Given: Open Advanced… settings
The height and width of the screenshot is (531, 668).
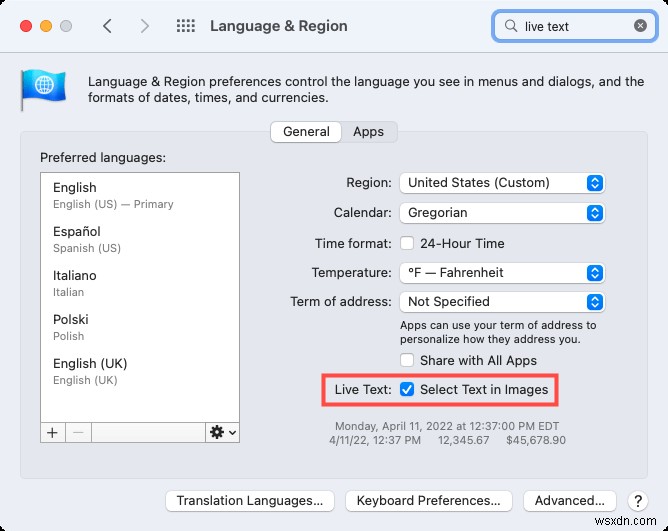Looking at the screenshot, I should coord(570,501).
